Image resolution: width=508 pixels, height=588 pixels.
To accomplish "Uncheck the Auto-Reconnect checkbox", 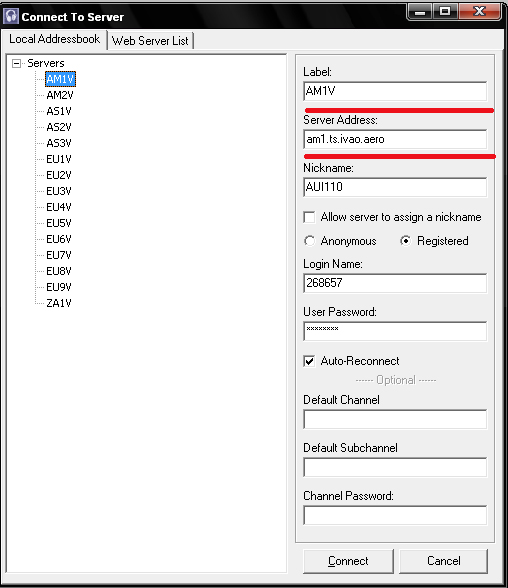I will click(309, 361).
